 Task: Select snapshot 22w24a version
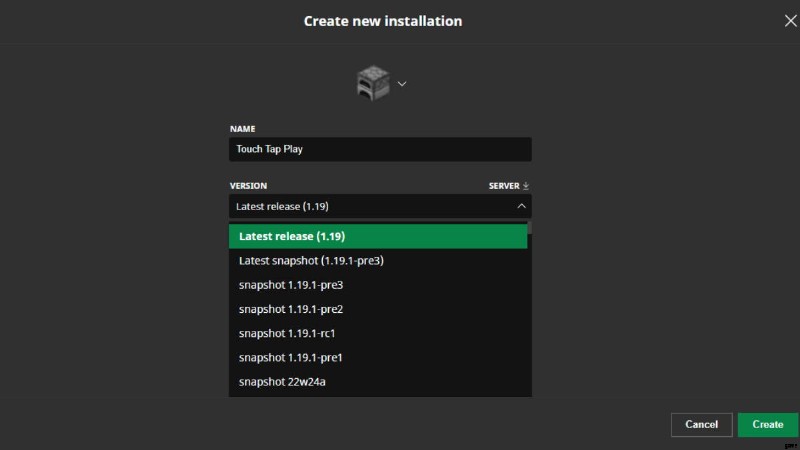[x=378, y=382]
